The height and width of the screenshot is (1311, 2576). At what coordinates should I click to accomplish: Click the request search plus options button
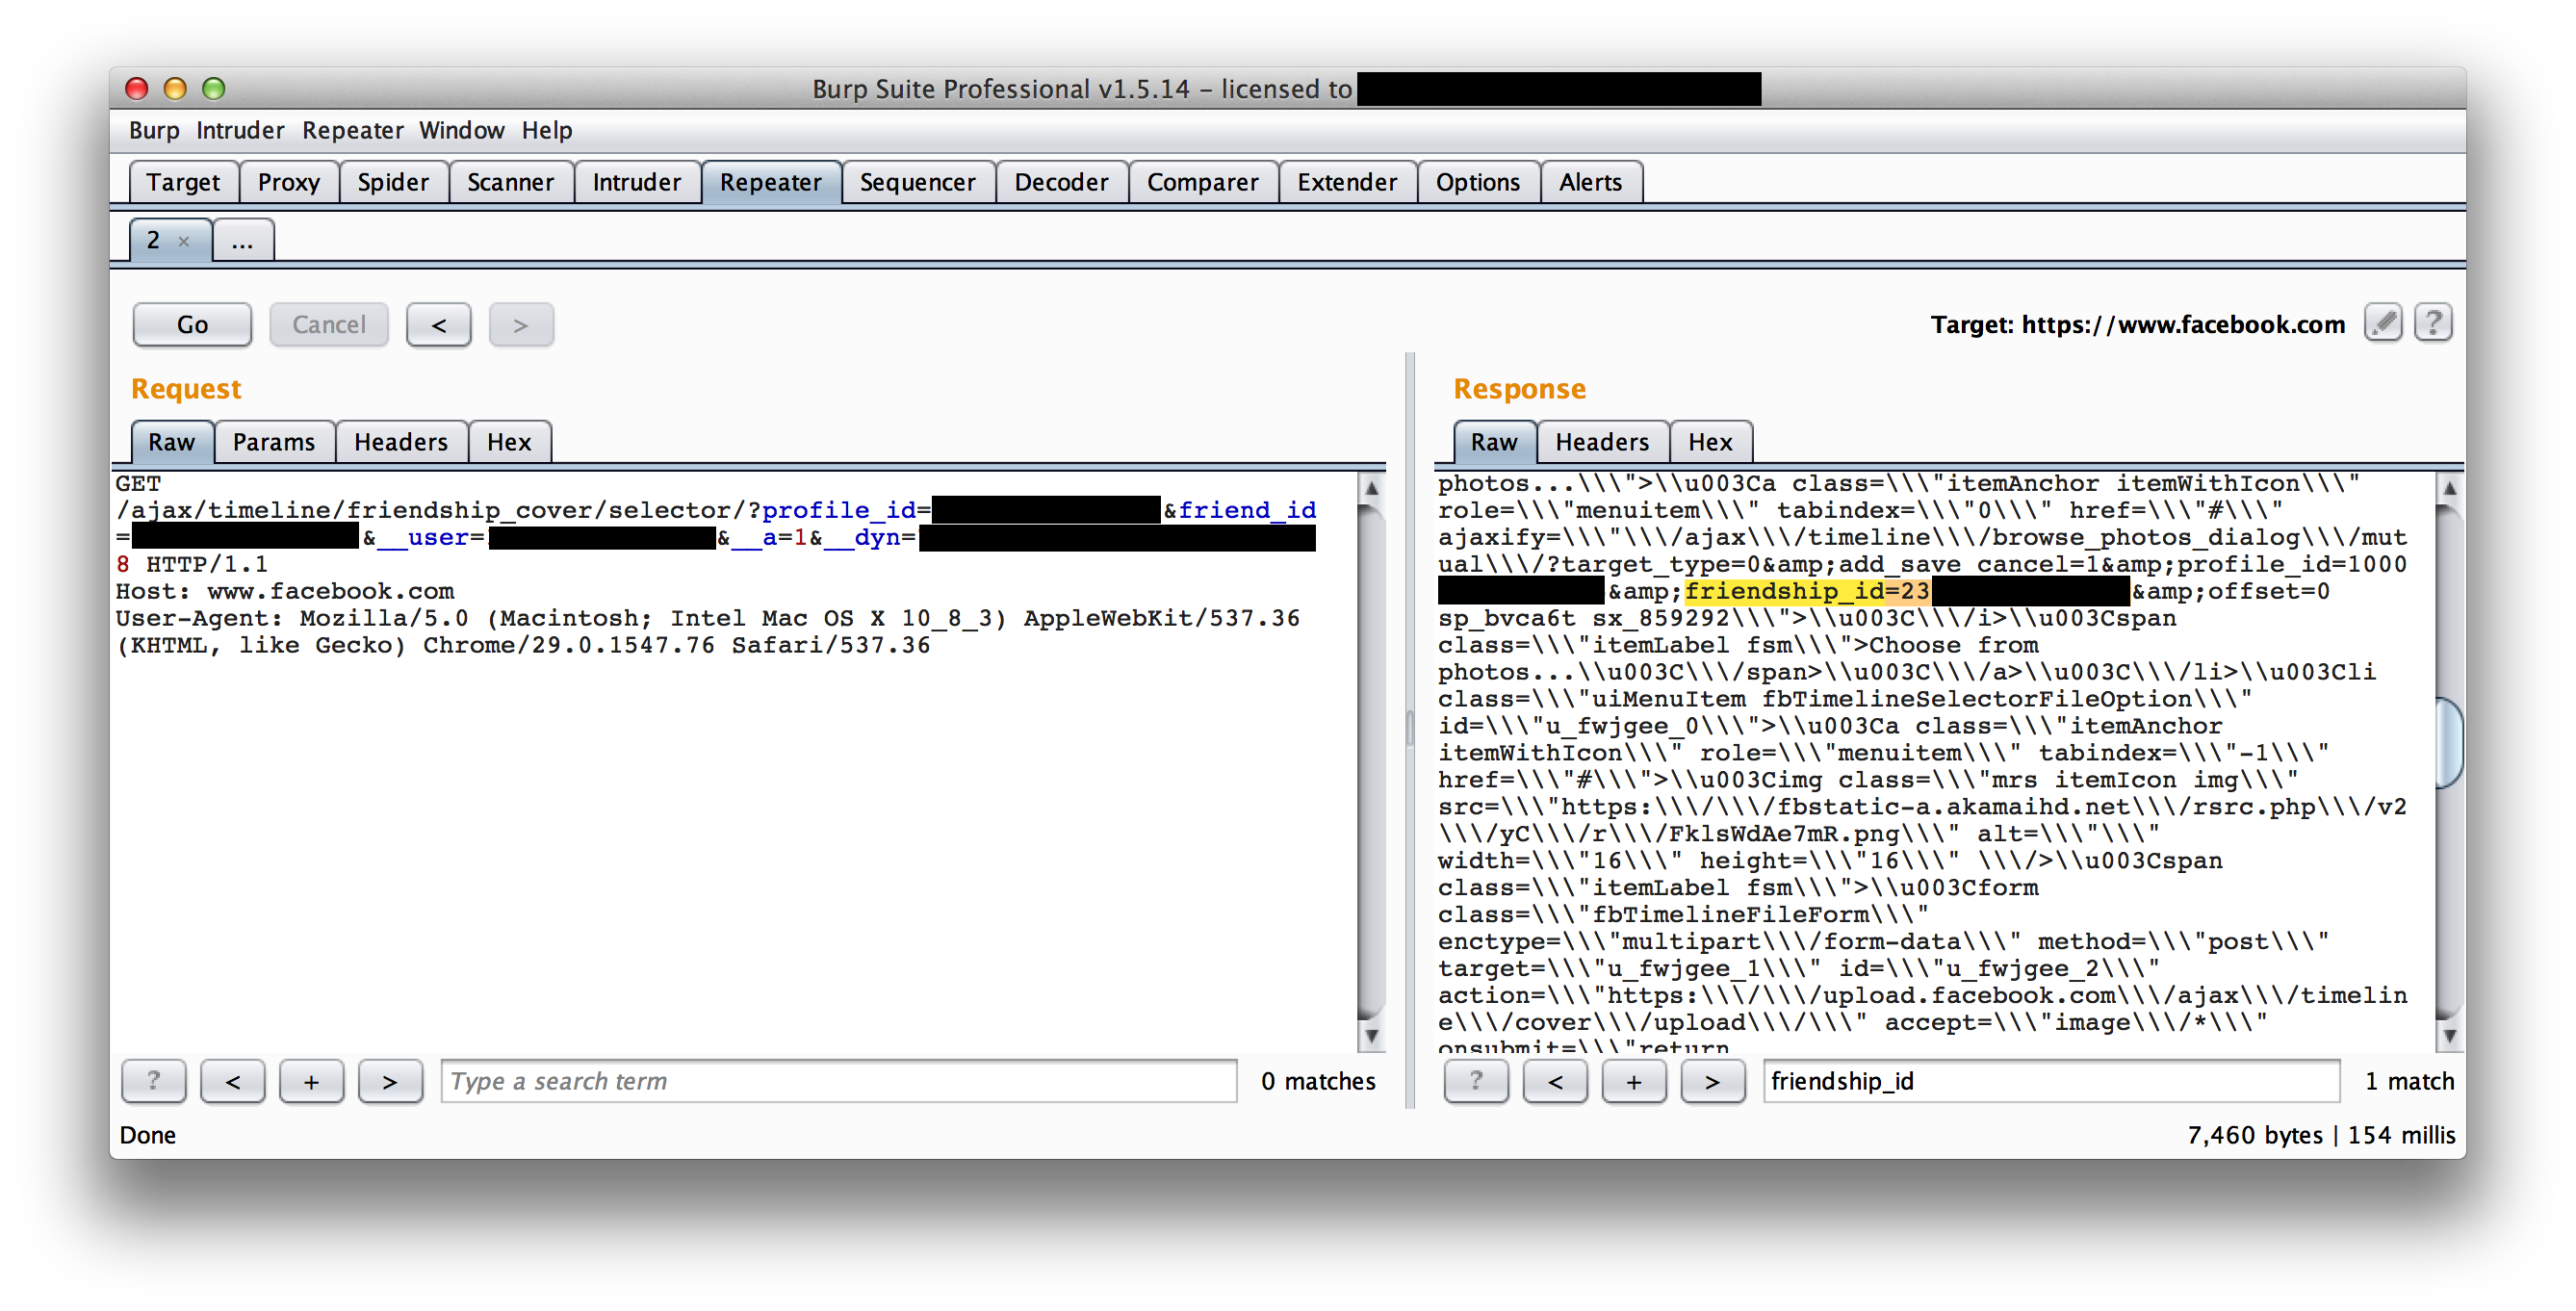[x=311, y=1081]
